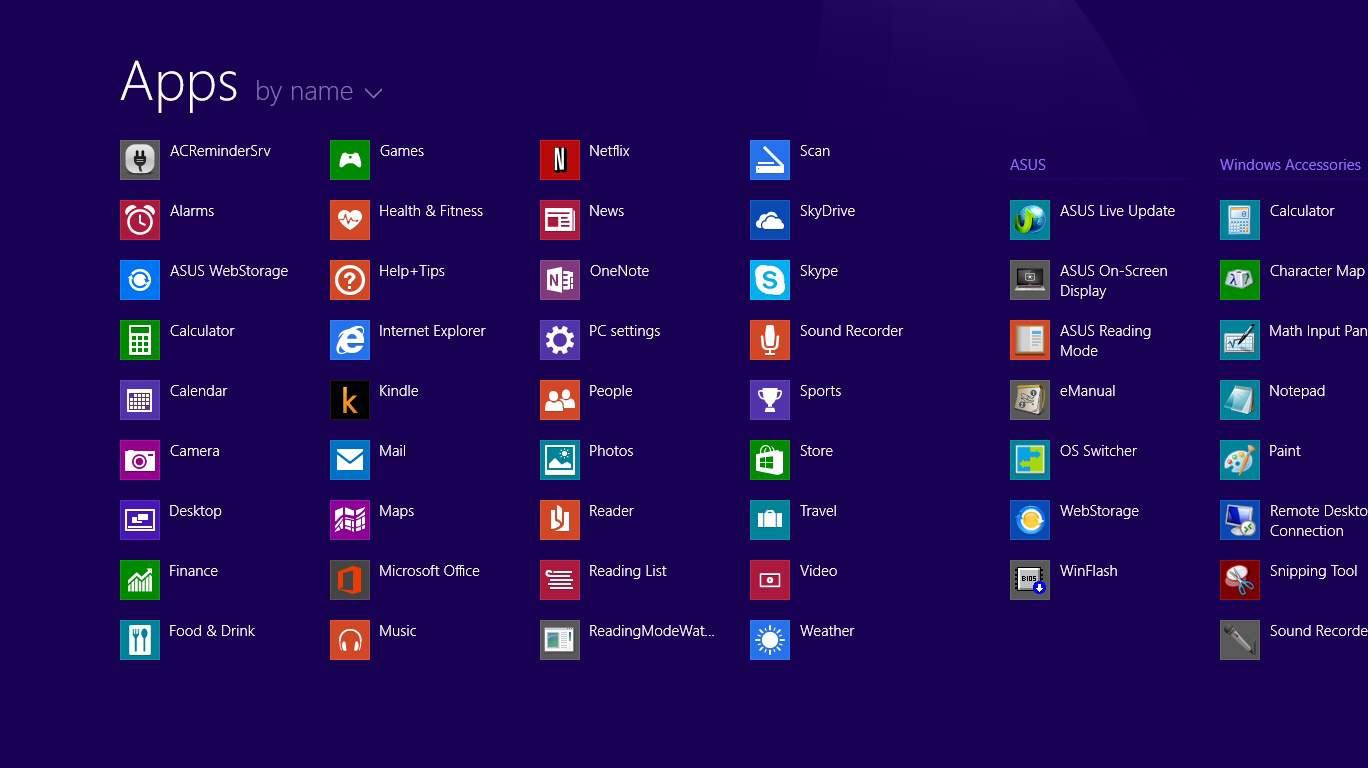1368x768 pixels.
Task: Click the 'ASUS Live Update' label
Action: (1117, 211)
